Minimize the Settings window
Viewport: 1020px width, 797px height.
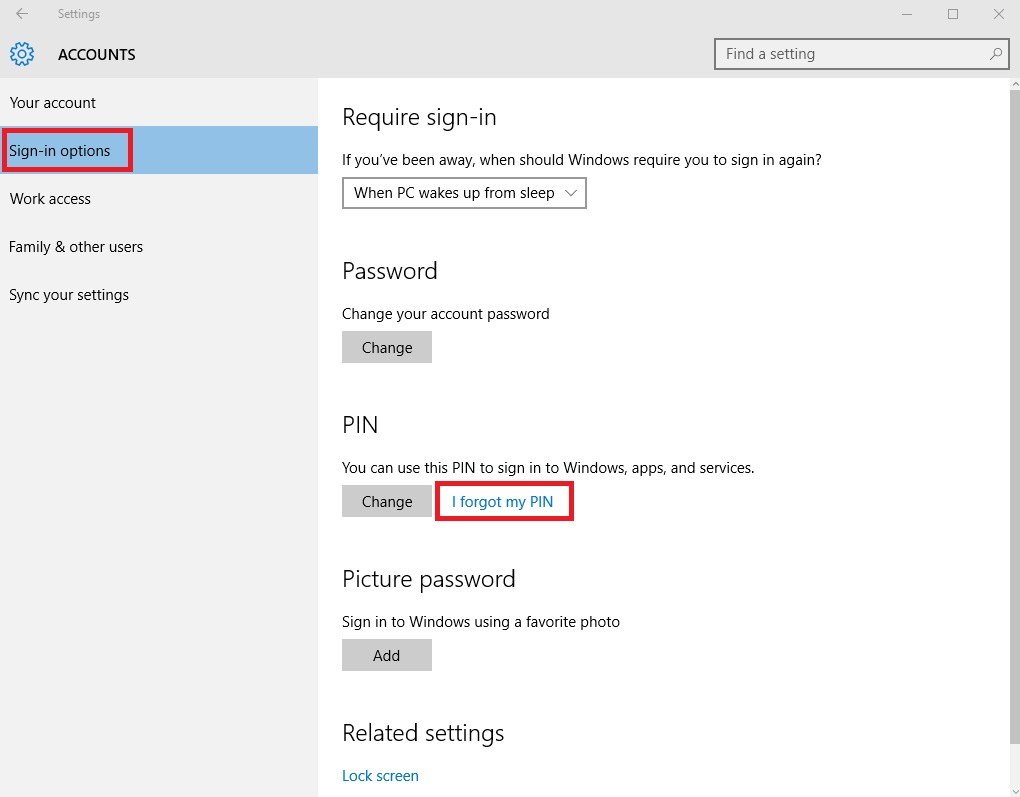(x=907, y=14)
